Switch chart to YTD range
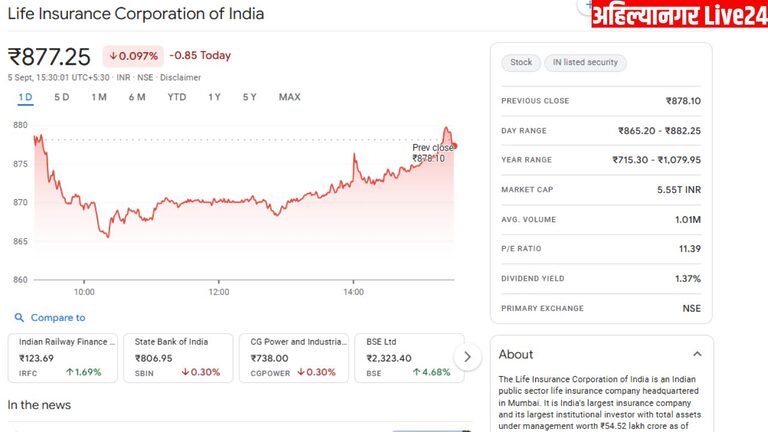 tap(177, 97)
